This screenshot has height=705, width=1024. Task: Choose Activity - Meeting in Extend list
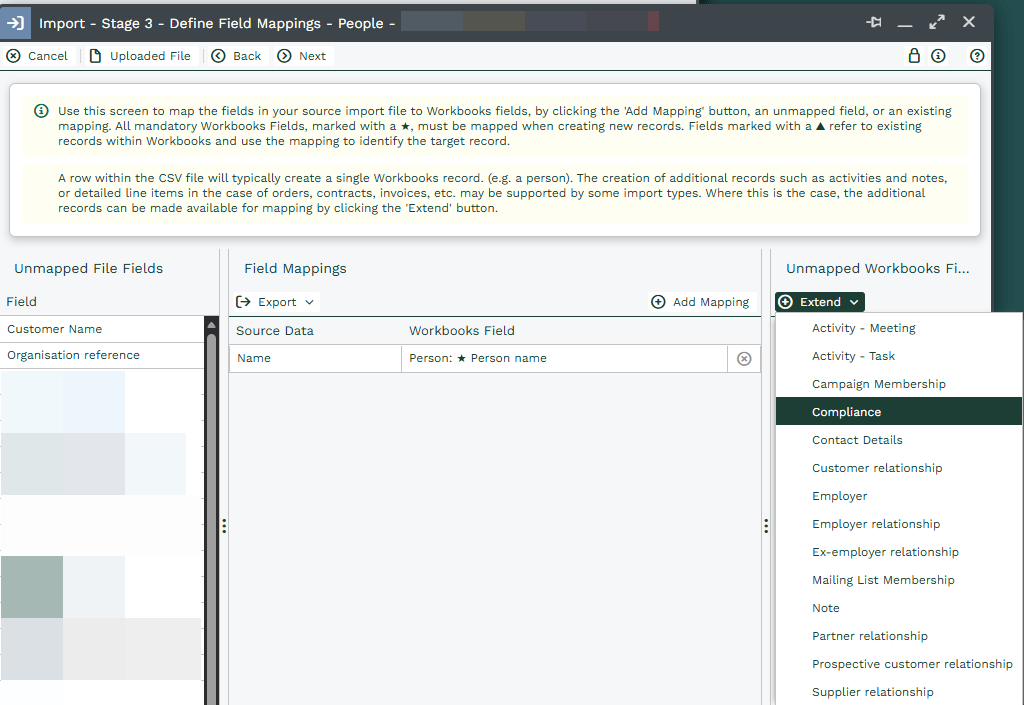[864, 328]
